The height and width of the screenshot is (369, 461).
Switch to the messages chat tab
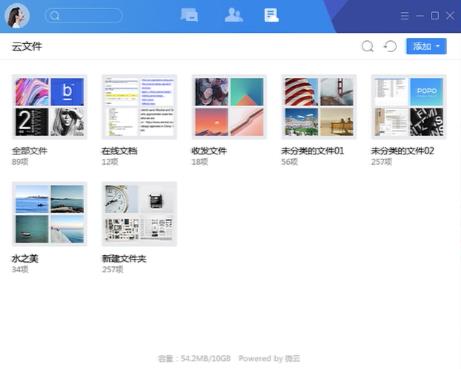coord(189,15)
